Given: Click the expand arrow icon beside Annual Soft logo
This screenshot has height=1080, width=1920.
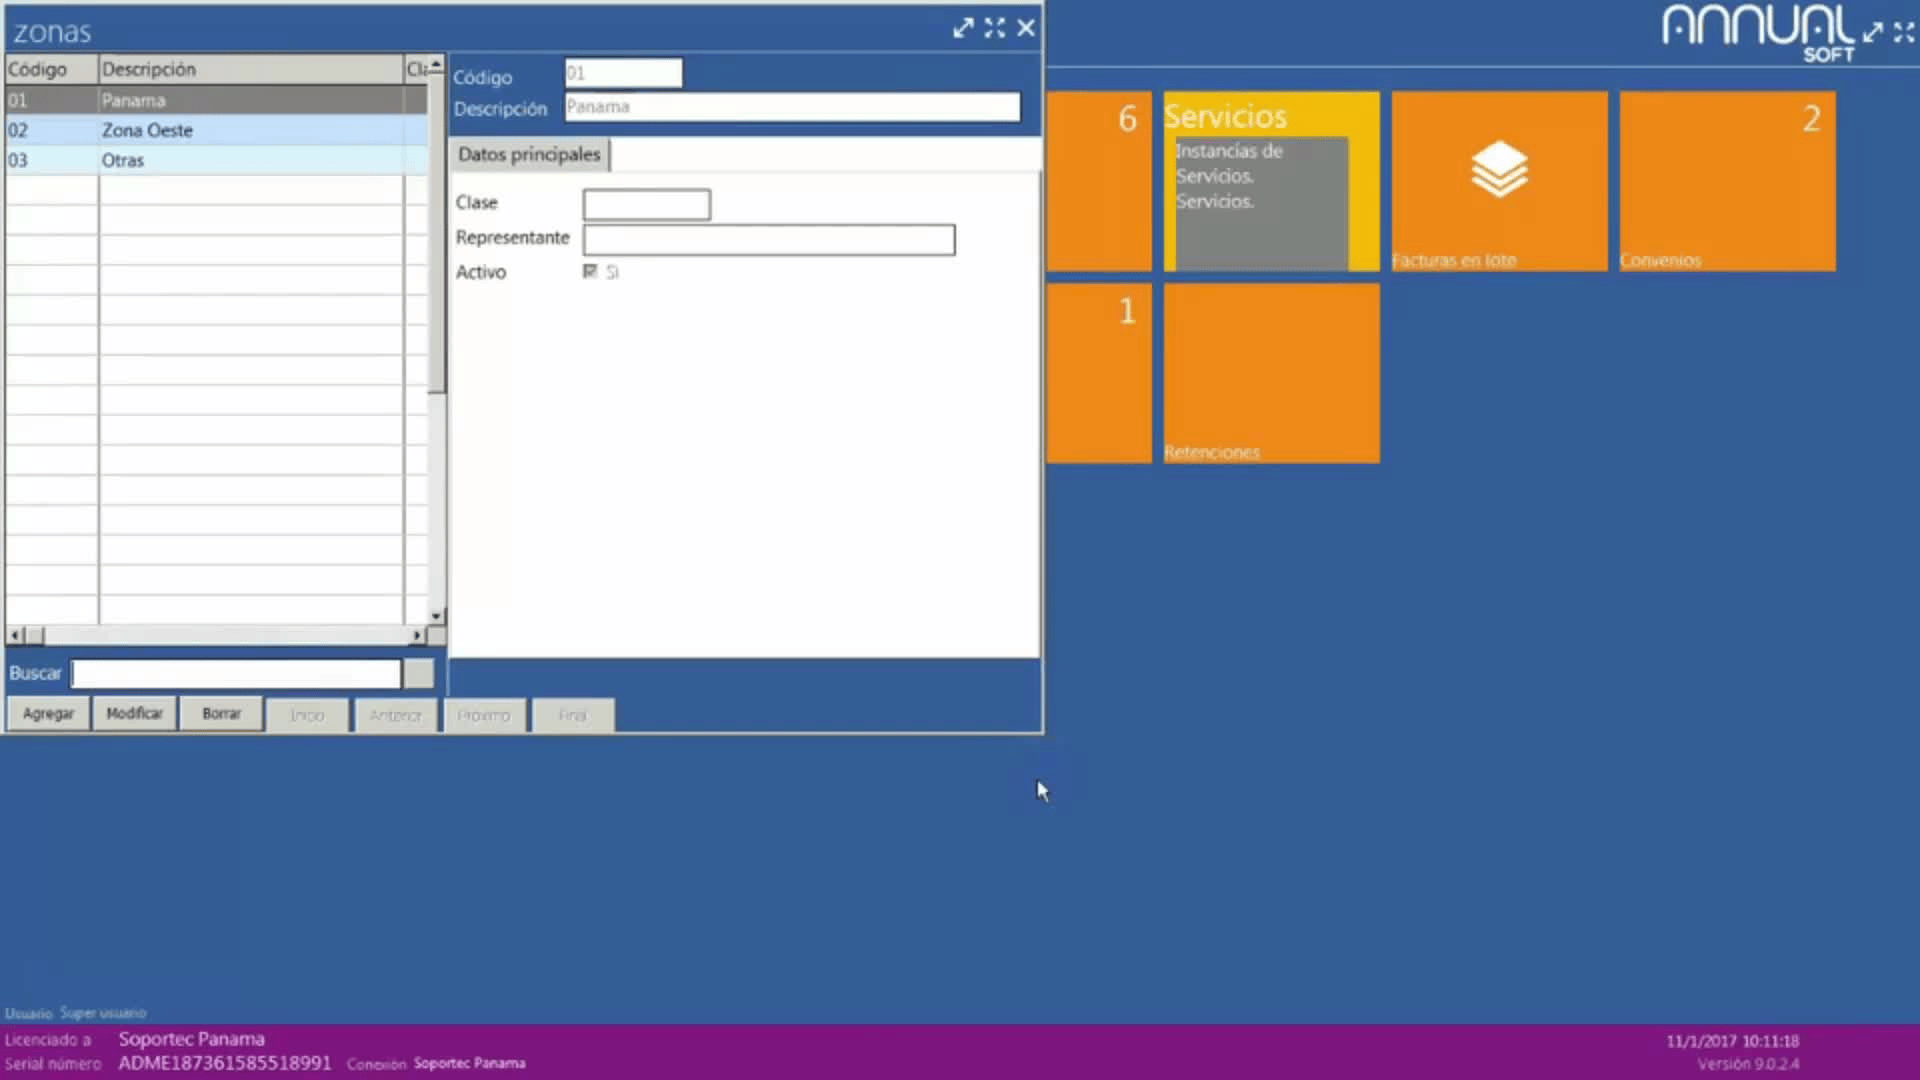Looking at the screenshot, I should (x=1873, y=32).
